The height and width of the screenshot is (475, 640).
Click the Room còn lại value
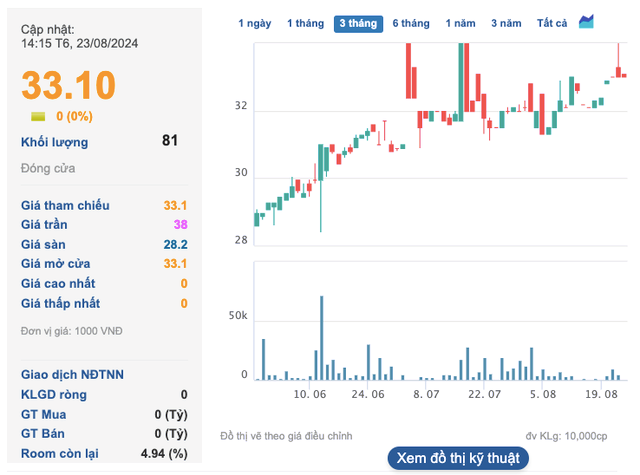click(x=162, y=453)
